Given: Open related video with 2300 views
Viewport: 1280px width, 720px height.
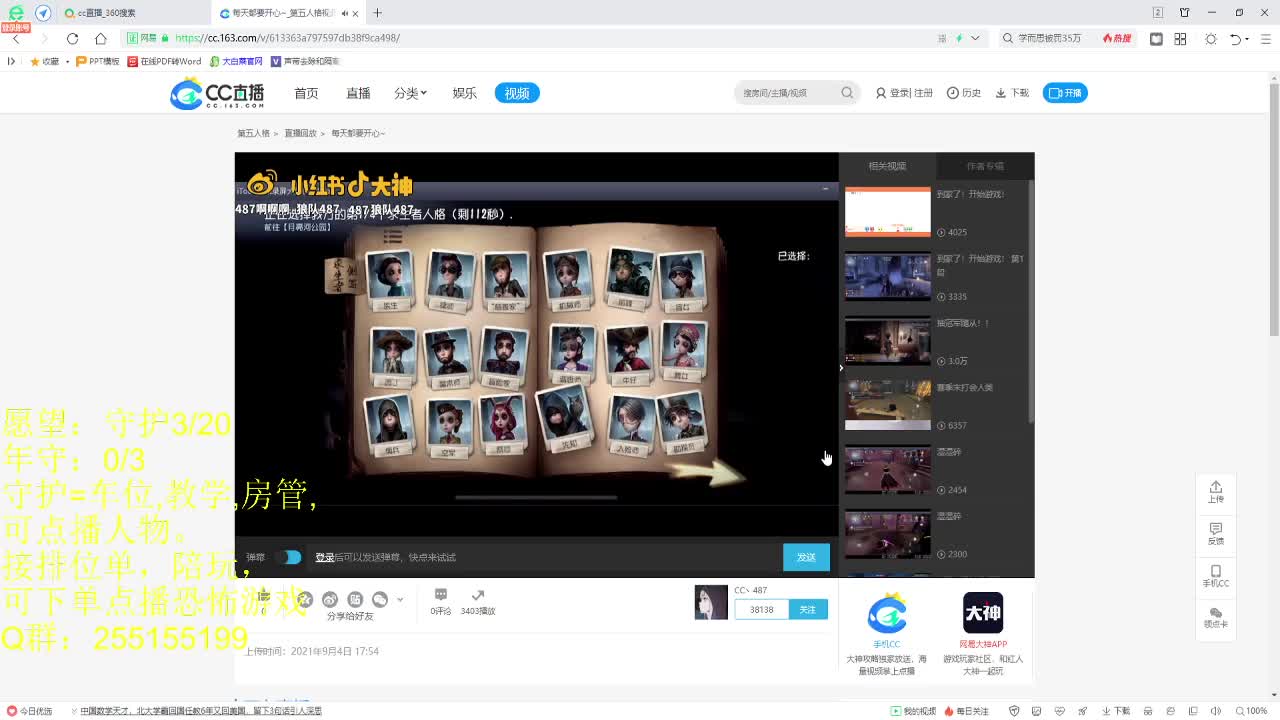Looking at the screenshot, I should pyautogui.click(x=887, y=534).
